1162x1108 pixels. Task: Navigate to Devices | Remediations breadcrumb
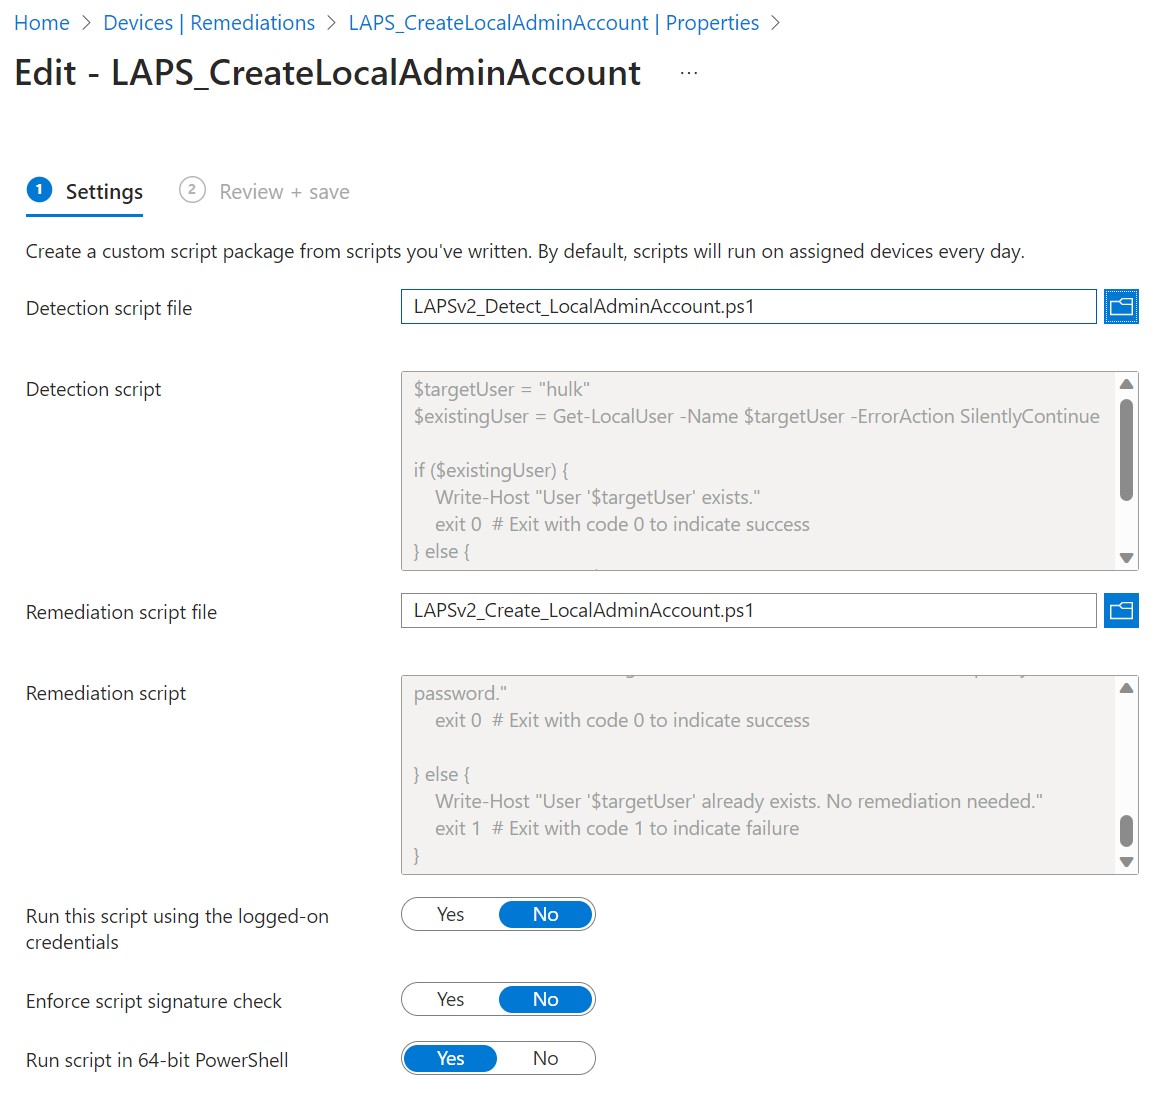click(209, 22)
